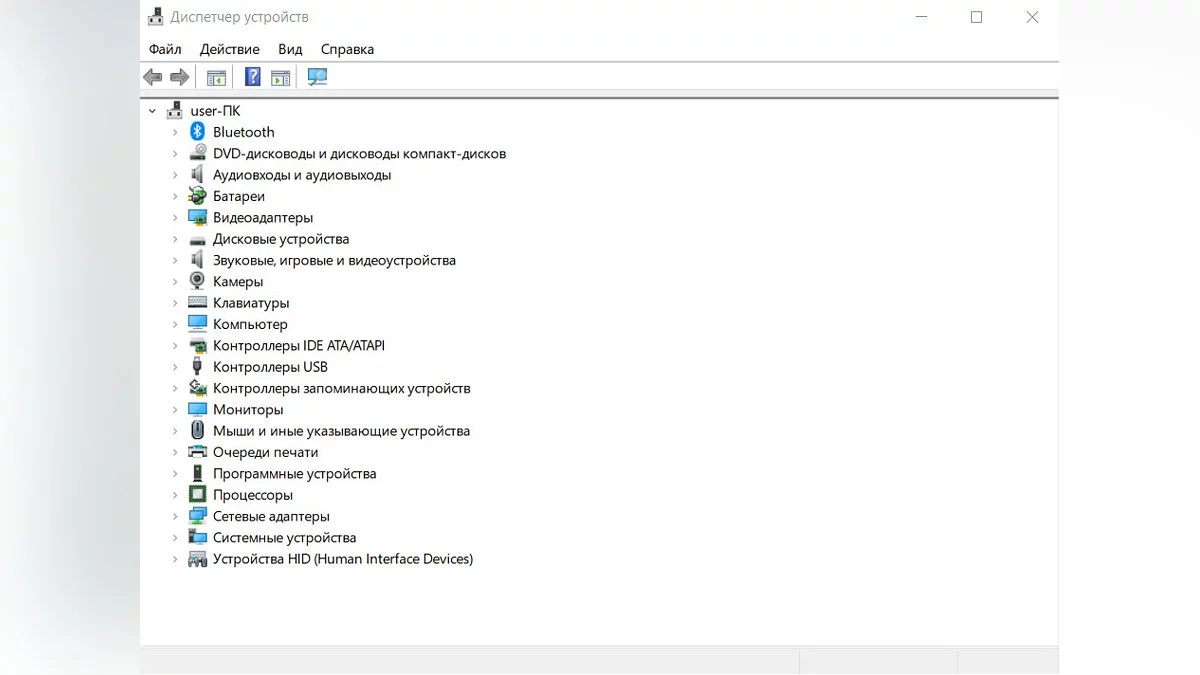
Task: Select Устройства HID (Human Interface Devices)
Action: (x=343, y=559)
